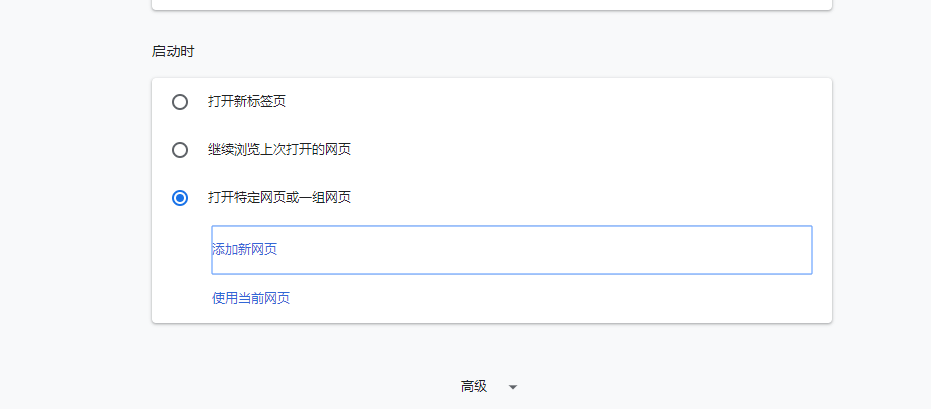Click the white card above 启动时
This screenshot has height=409, width=931.
click(490, 4)
